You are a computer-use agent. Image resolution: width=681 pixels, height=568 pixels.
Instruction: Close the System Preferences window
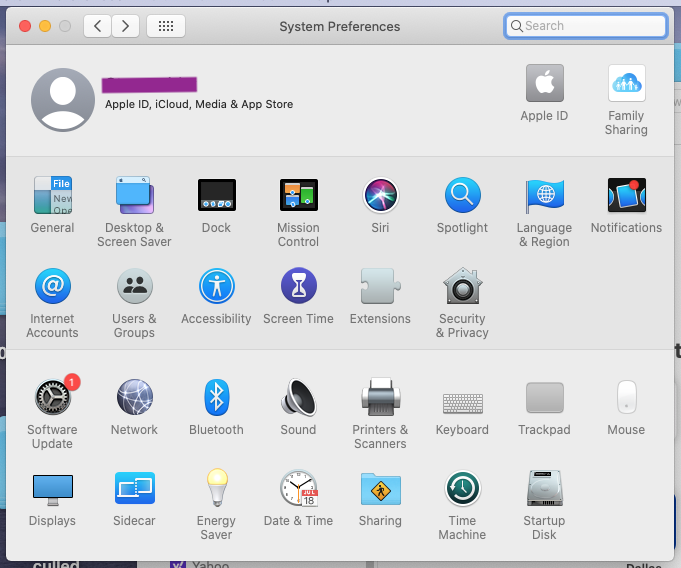coord(25,26)
